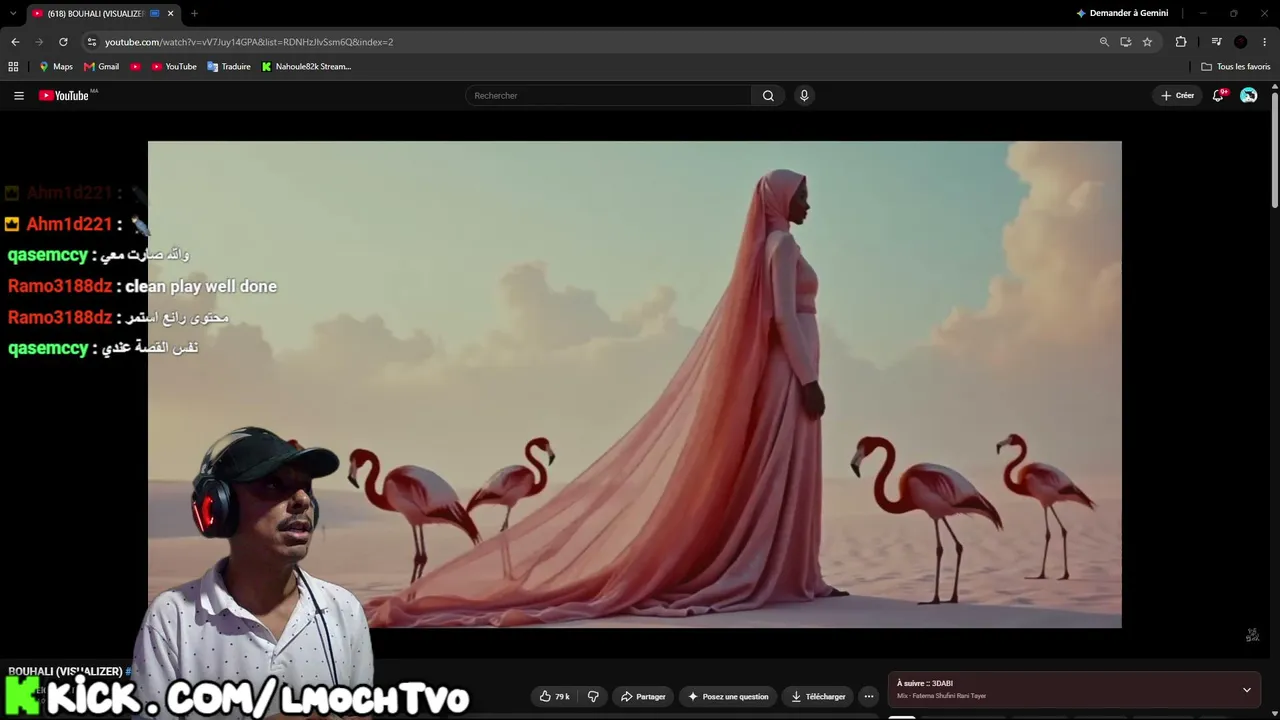This screenshot has width=1280, height=720.
Task: Close the BOUHALI (VISUALIZER) tab
Action: (170, 13)
